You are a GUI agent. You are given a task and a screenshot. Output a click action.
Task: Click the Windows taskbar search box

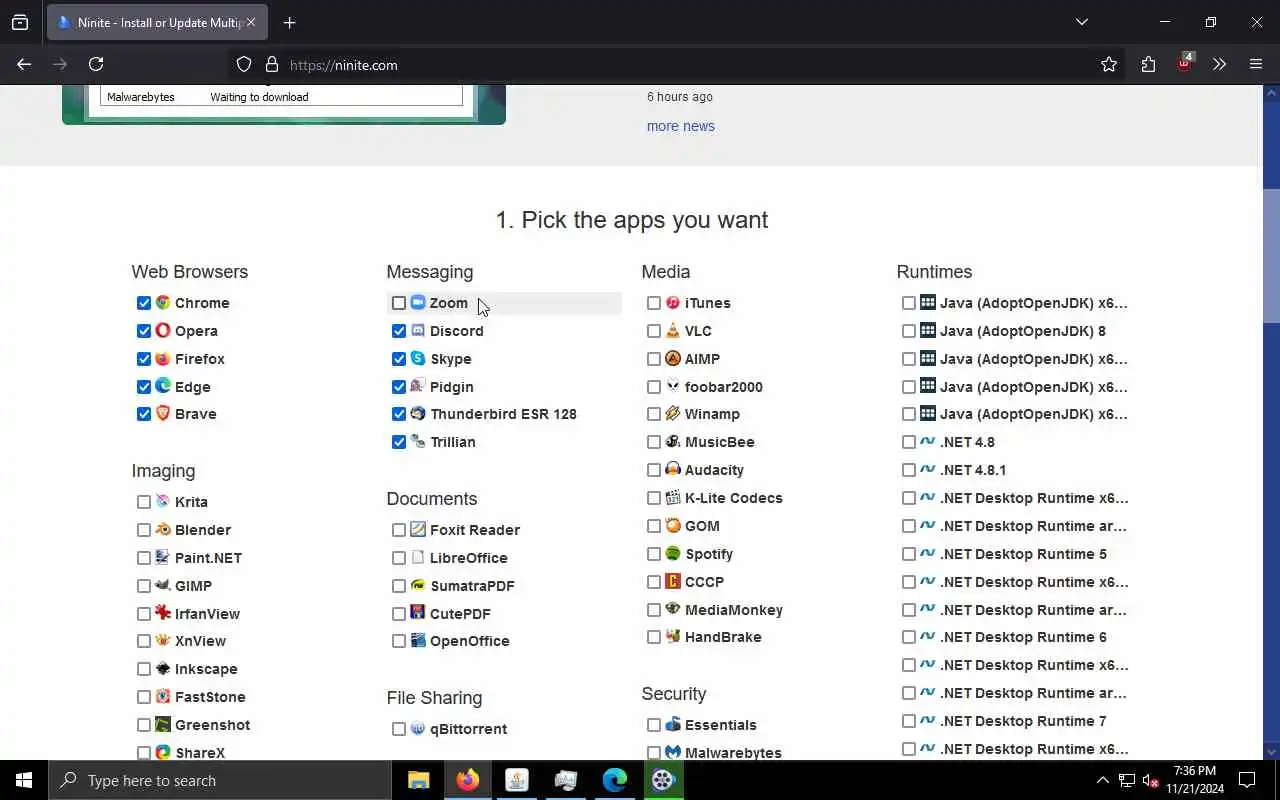point(220,780)
